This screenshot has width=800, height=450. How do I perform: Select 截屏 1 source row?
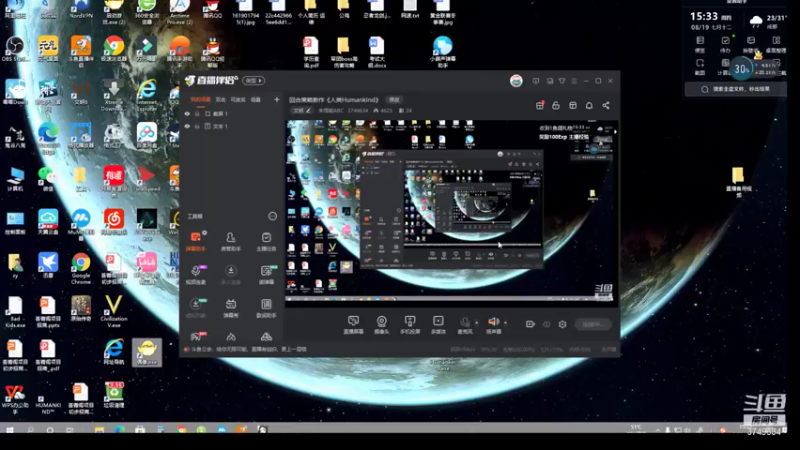[231, 113]
